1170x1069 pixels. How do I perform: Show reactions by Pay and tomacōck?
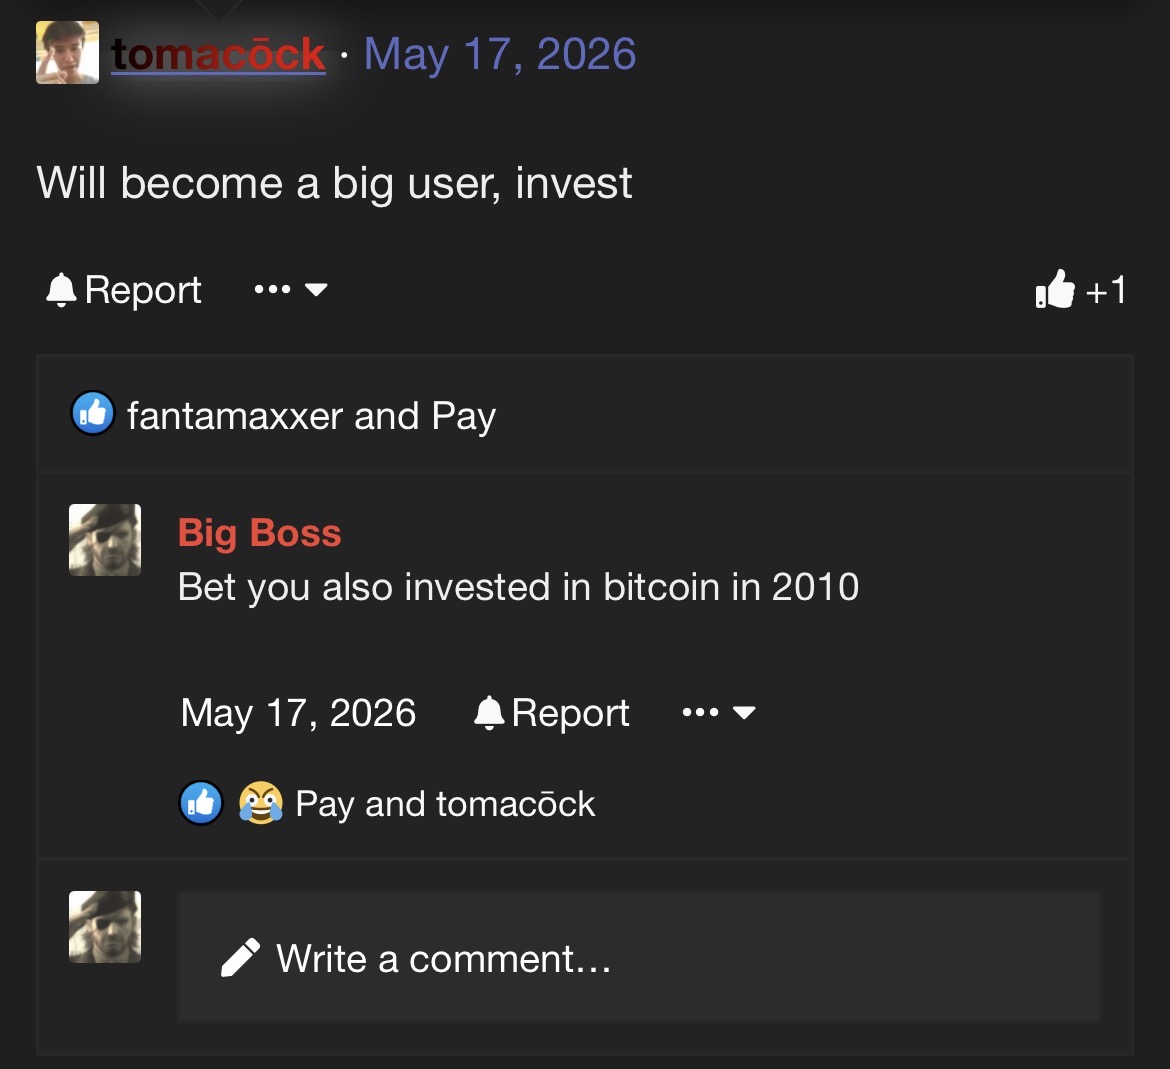[x=445, y=804]
